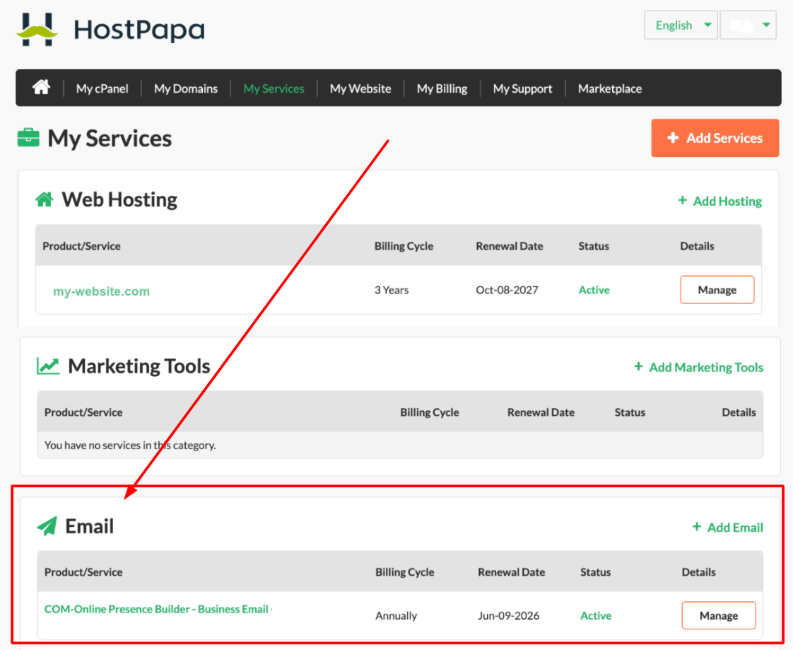The width and height of the screenshot is (793, 650).
Task: Open the account dropdown beside English
Action: coord(748,25)
